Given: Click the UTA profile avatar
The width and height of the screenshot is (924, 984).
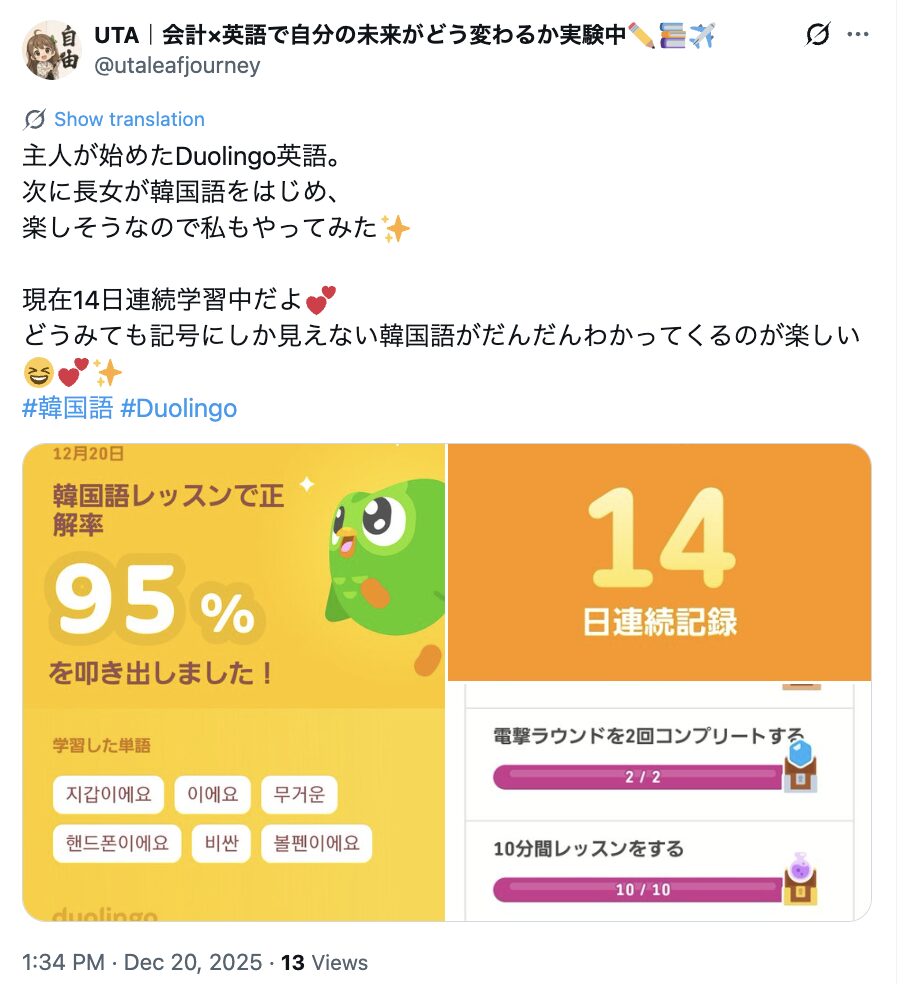Looking at the screenshot, I should [52, 49].
